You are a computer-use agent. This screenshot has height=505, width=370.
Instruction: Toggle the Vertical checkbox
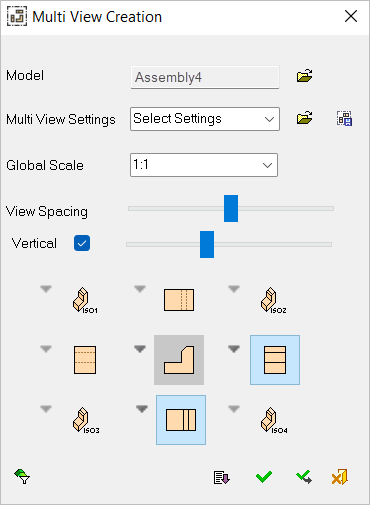(x=82, y=243)
